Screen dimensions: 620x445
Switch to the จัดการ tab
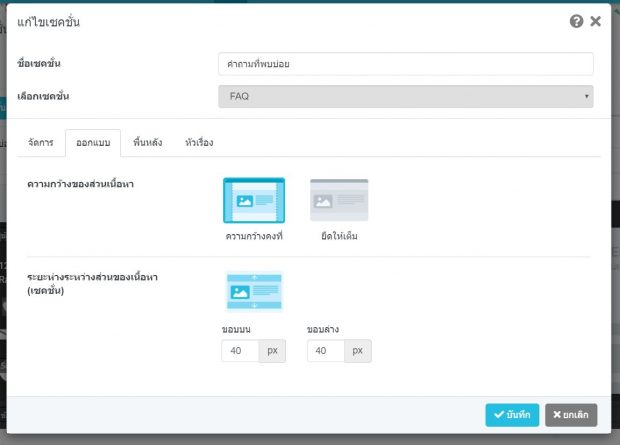(x=40, y=143)
